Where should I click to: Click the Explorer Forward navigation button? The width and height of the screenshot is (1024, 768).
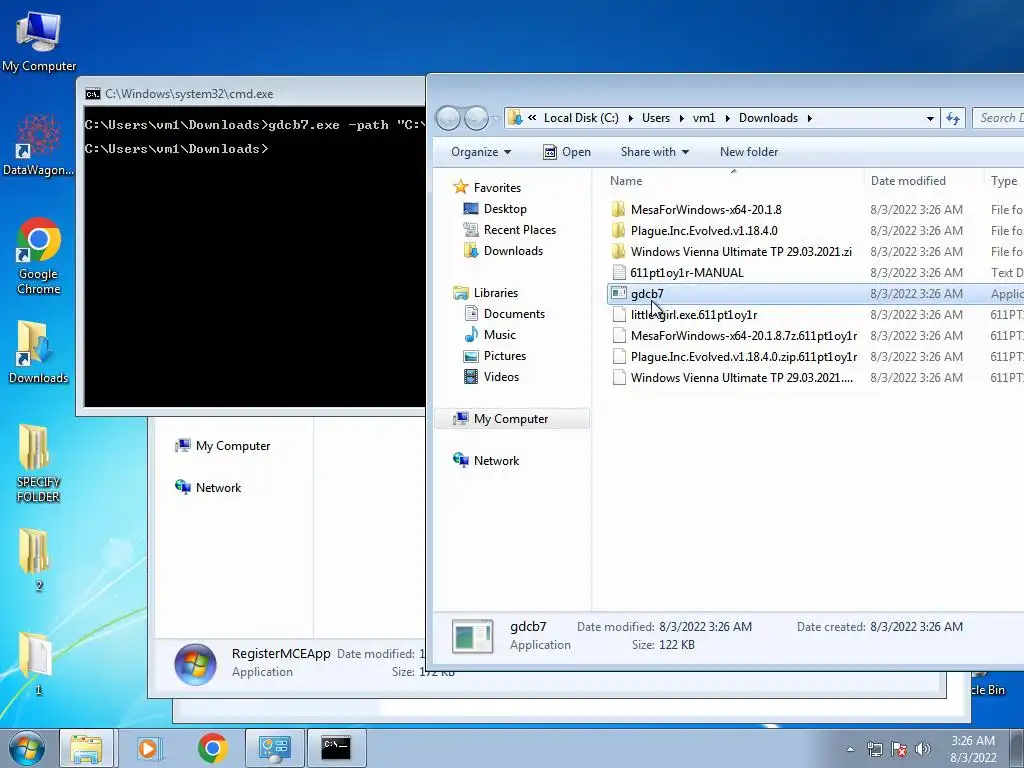[475, 118]
